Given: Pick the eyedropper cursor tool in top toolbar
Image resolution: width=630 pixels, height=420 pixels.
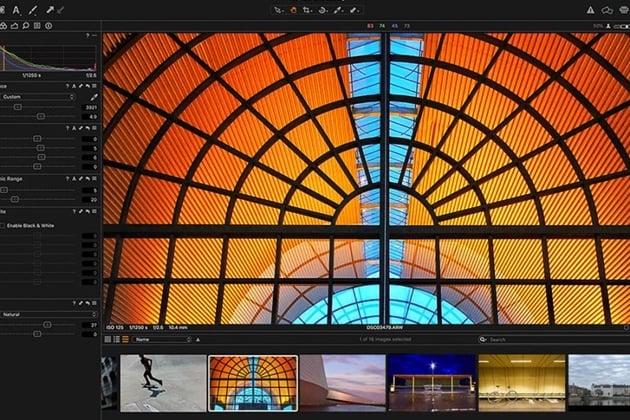Looking at the screenshot, I should click(x=338, y=10).
